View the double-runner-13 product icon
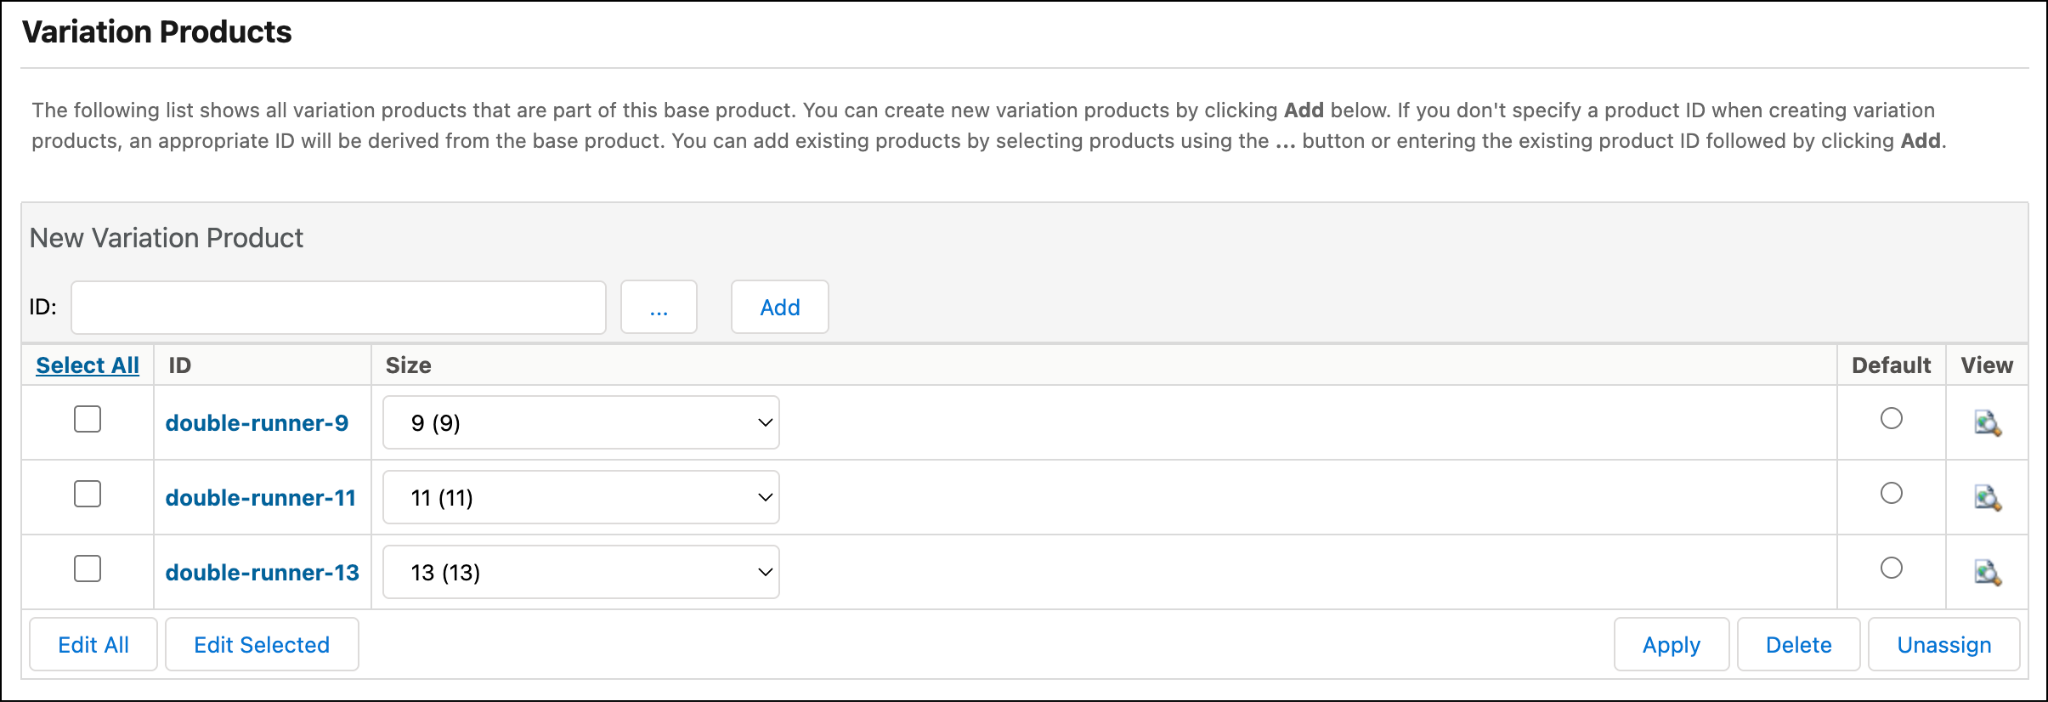Image resolution: width=2048 pixels, height=702 pixels. point(1987,572)
